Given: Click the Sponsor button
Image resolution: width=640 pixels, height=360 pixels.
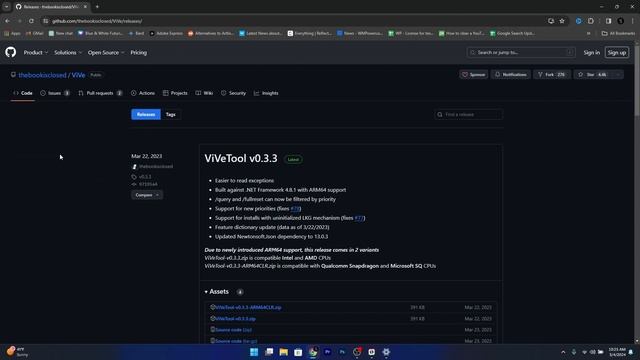Looking at the screenshot, I should [473, 75].
